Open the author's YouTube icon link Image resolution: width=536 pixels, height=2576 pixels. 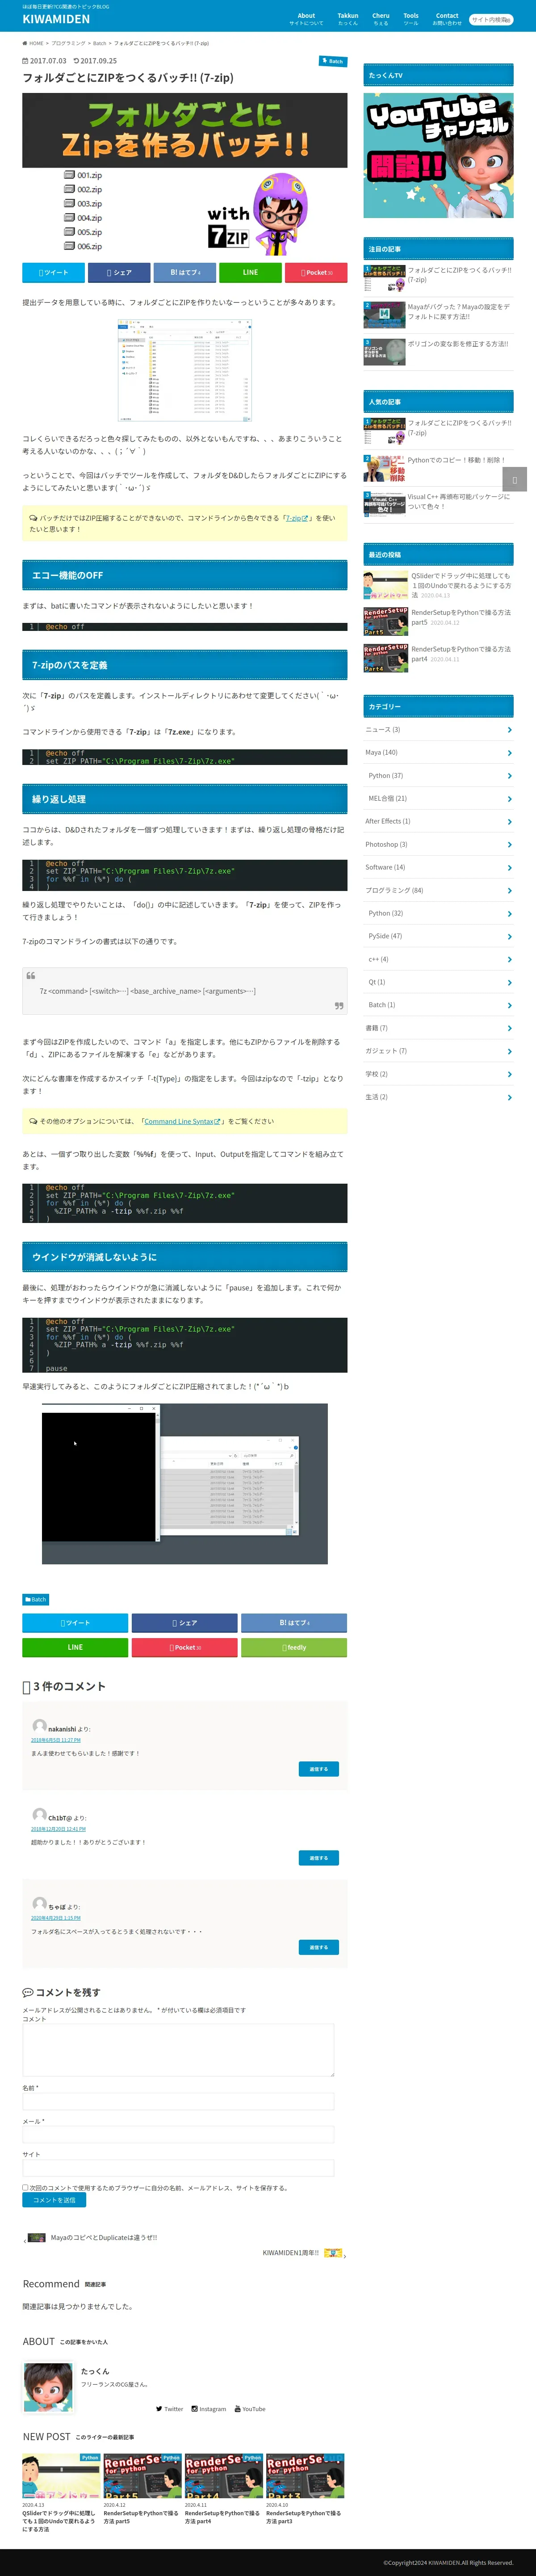click(x=250, y=2409)
